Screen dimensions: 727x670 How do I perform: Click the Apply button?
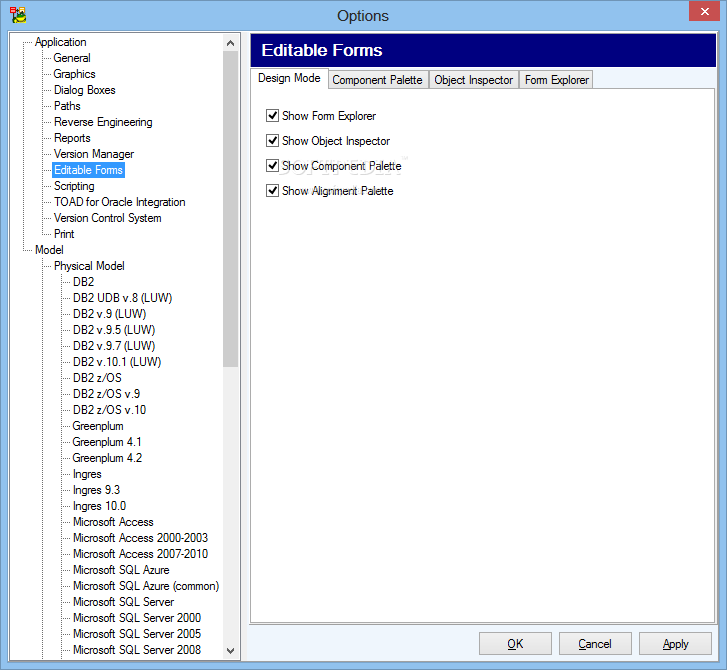(675, 644)
